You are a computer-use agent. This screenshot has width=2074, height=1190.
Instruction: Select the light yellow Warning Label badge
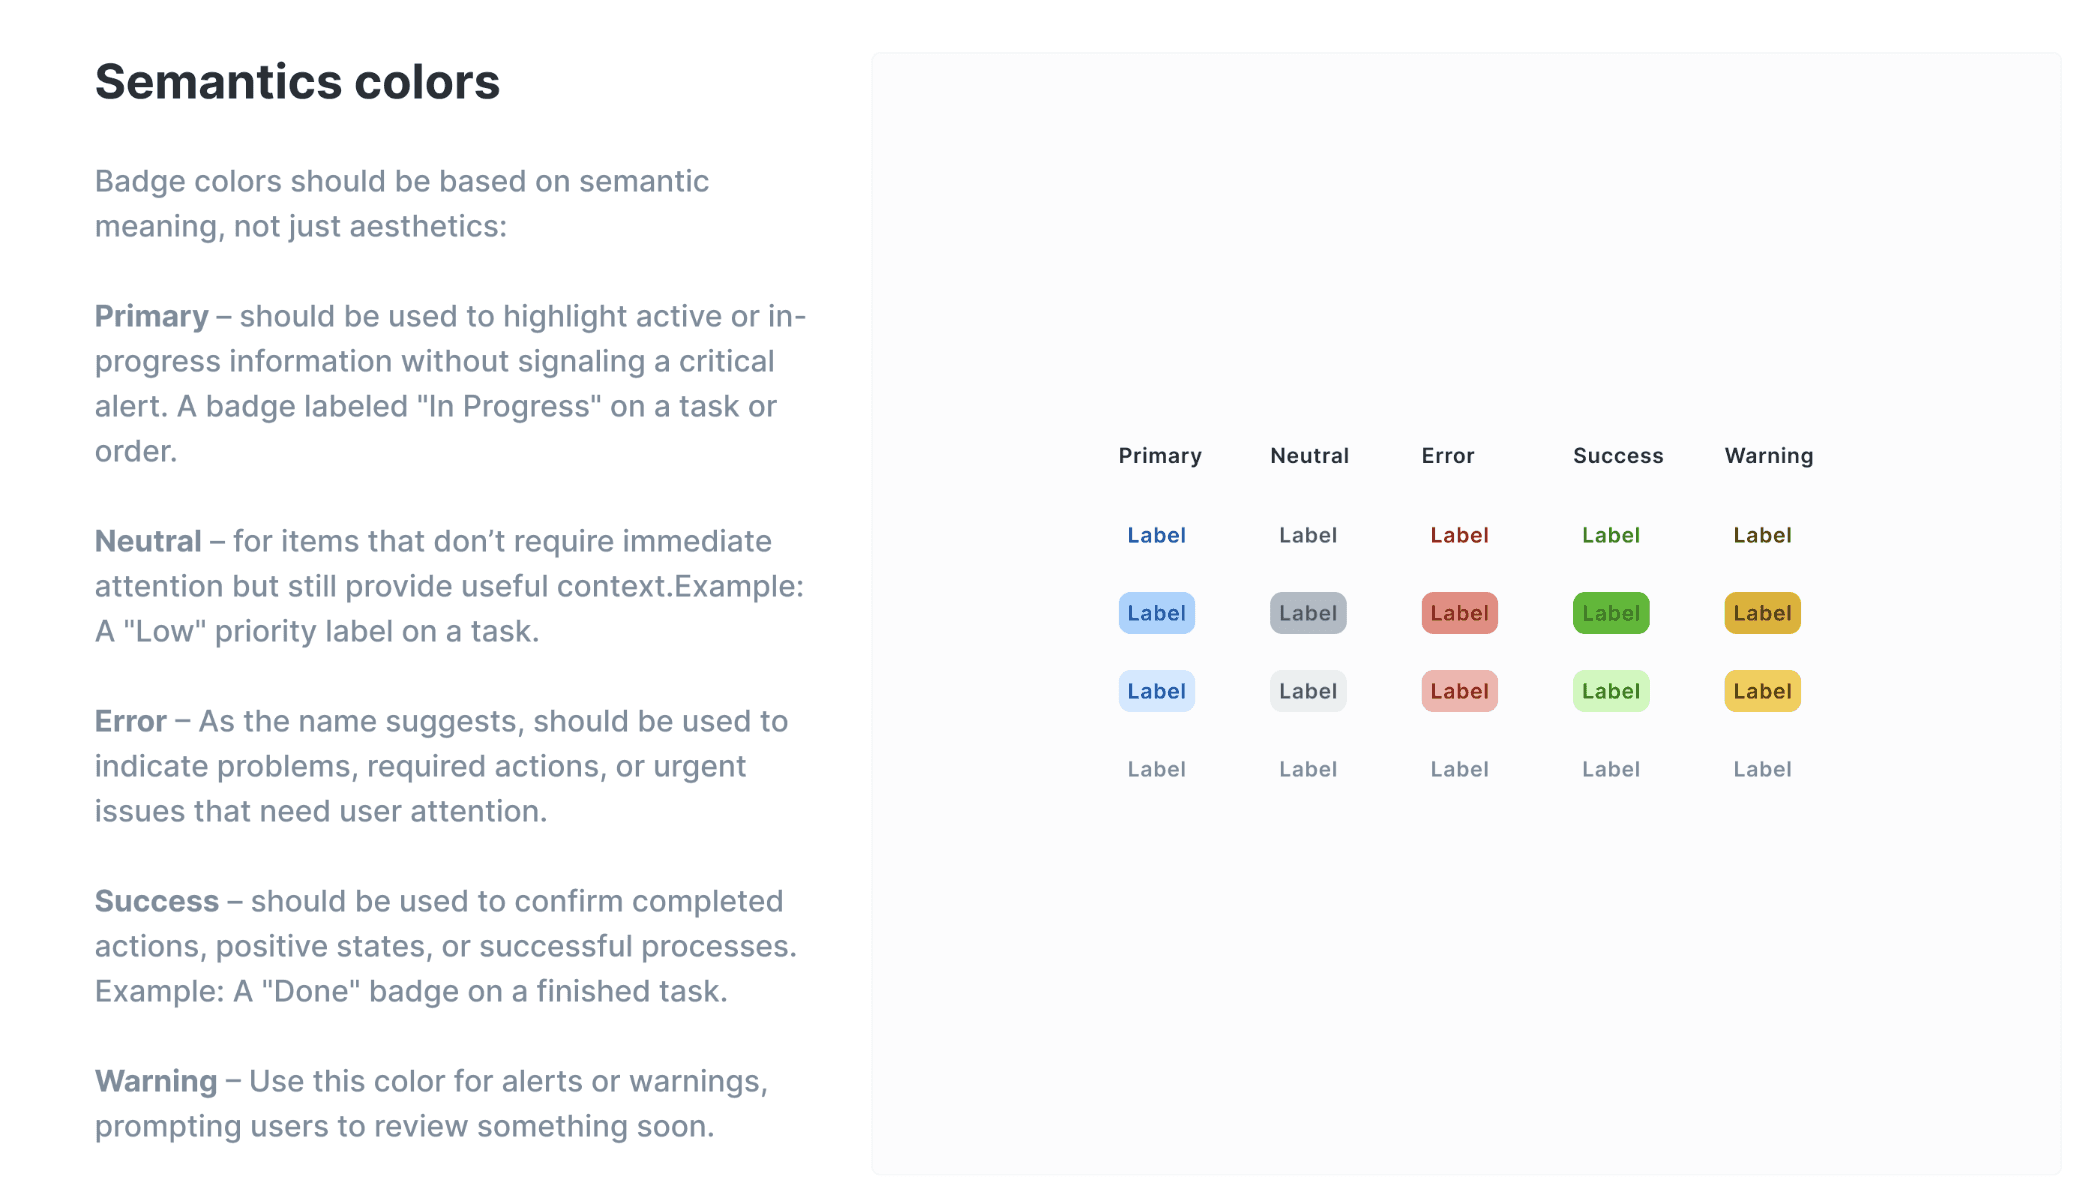[x=1762, y=691]
